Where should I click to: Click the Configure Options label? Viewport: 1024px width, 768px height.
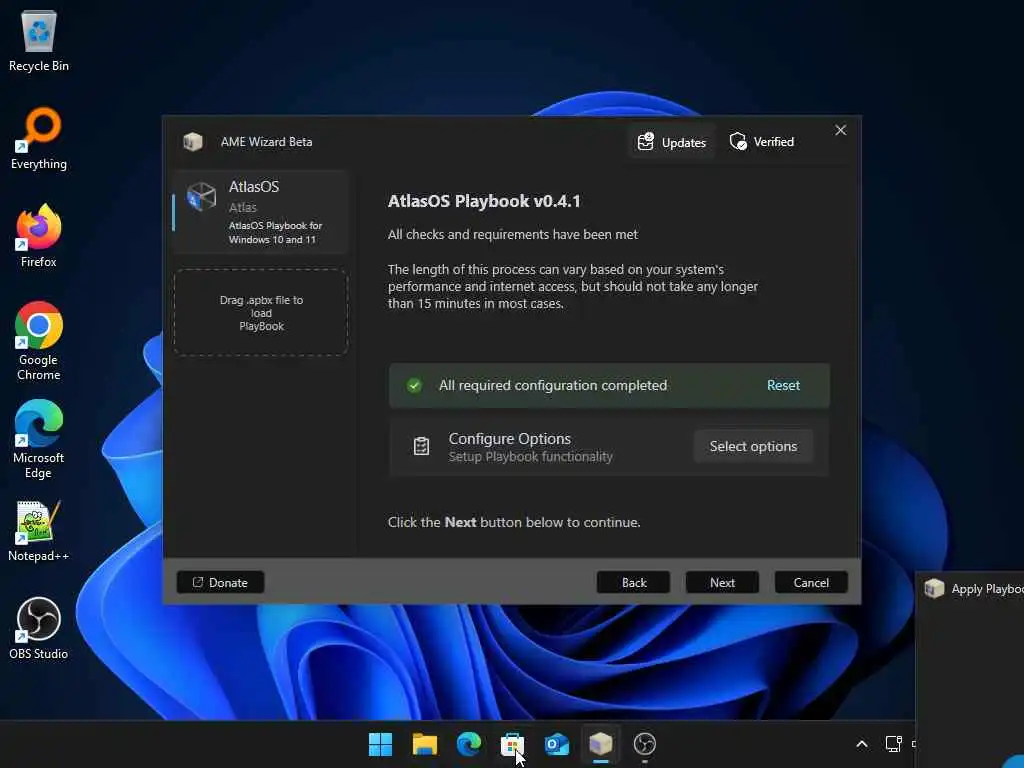509,438
